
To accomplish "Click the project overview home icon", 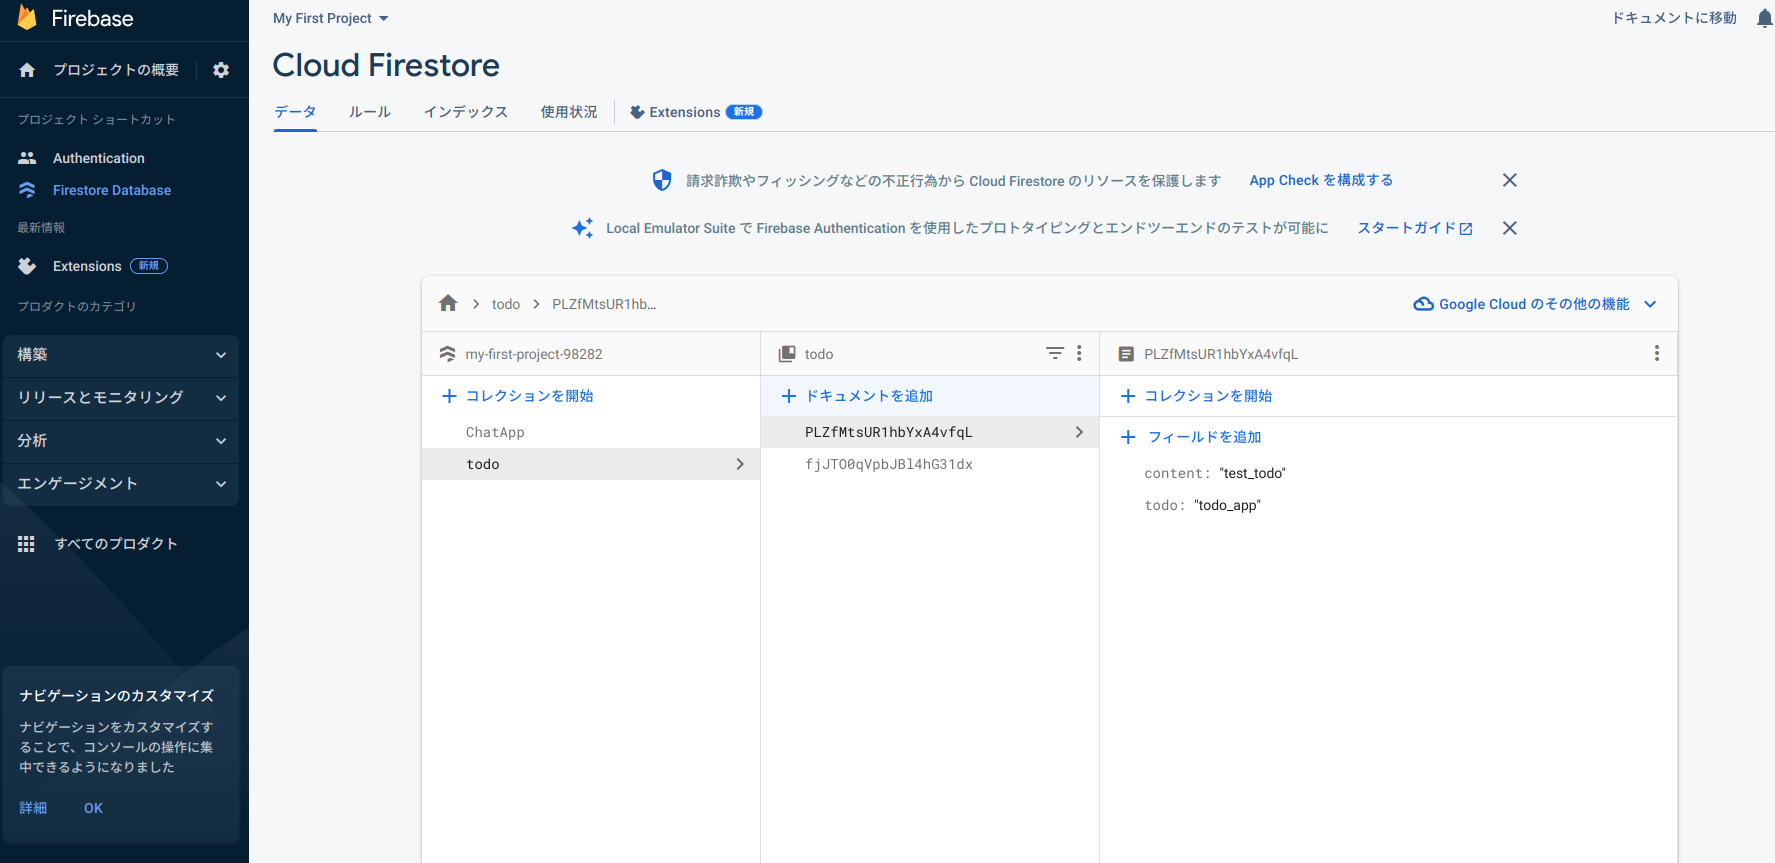I will tap(27, 70).
